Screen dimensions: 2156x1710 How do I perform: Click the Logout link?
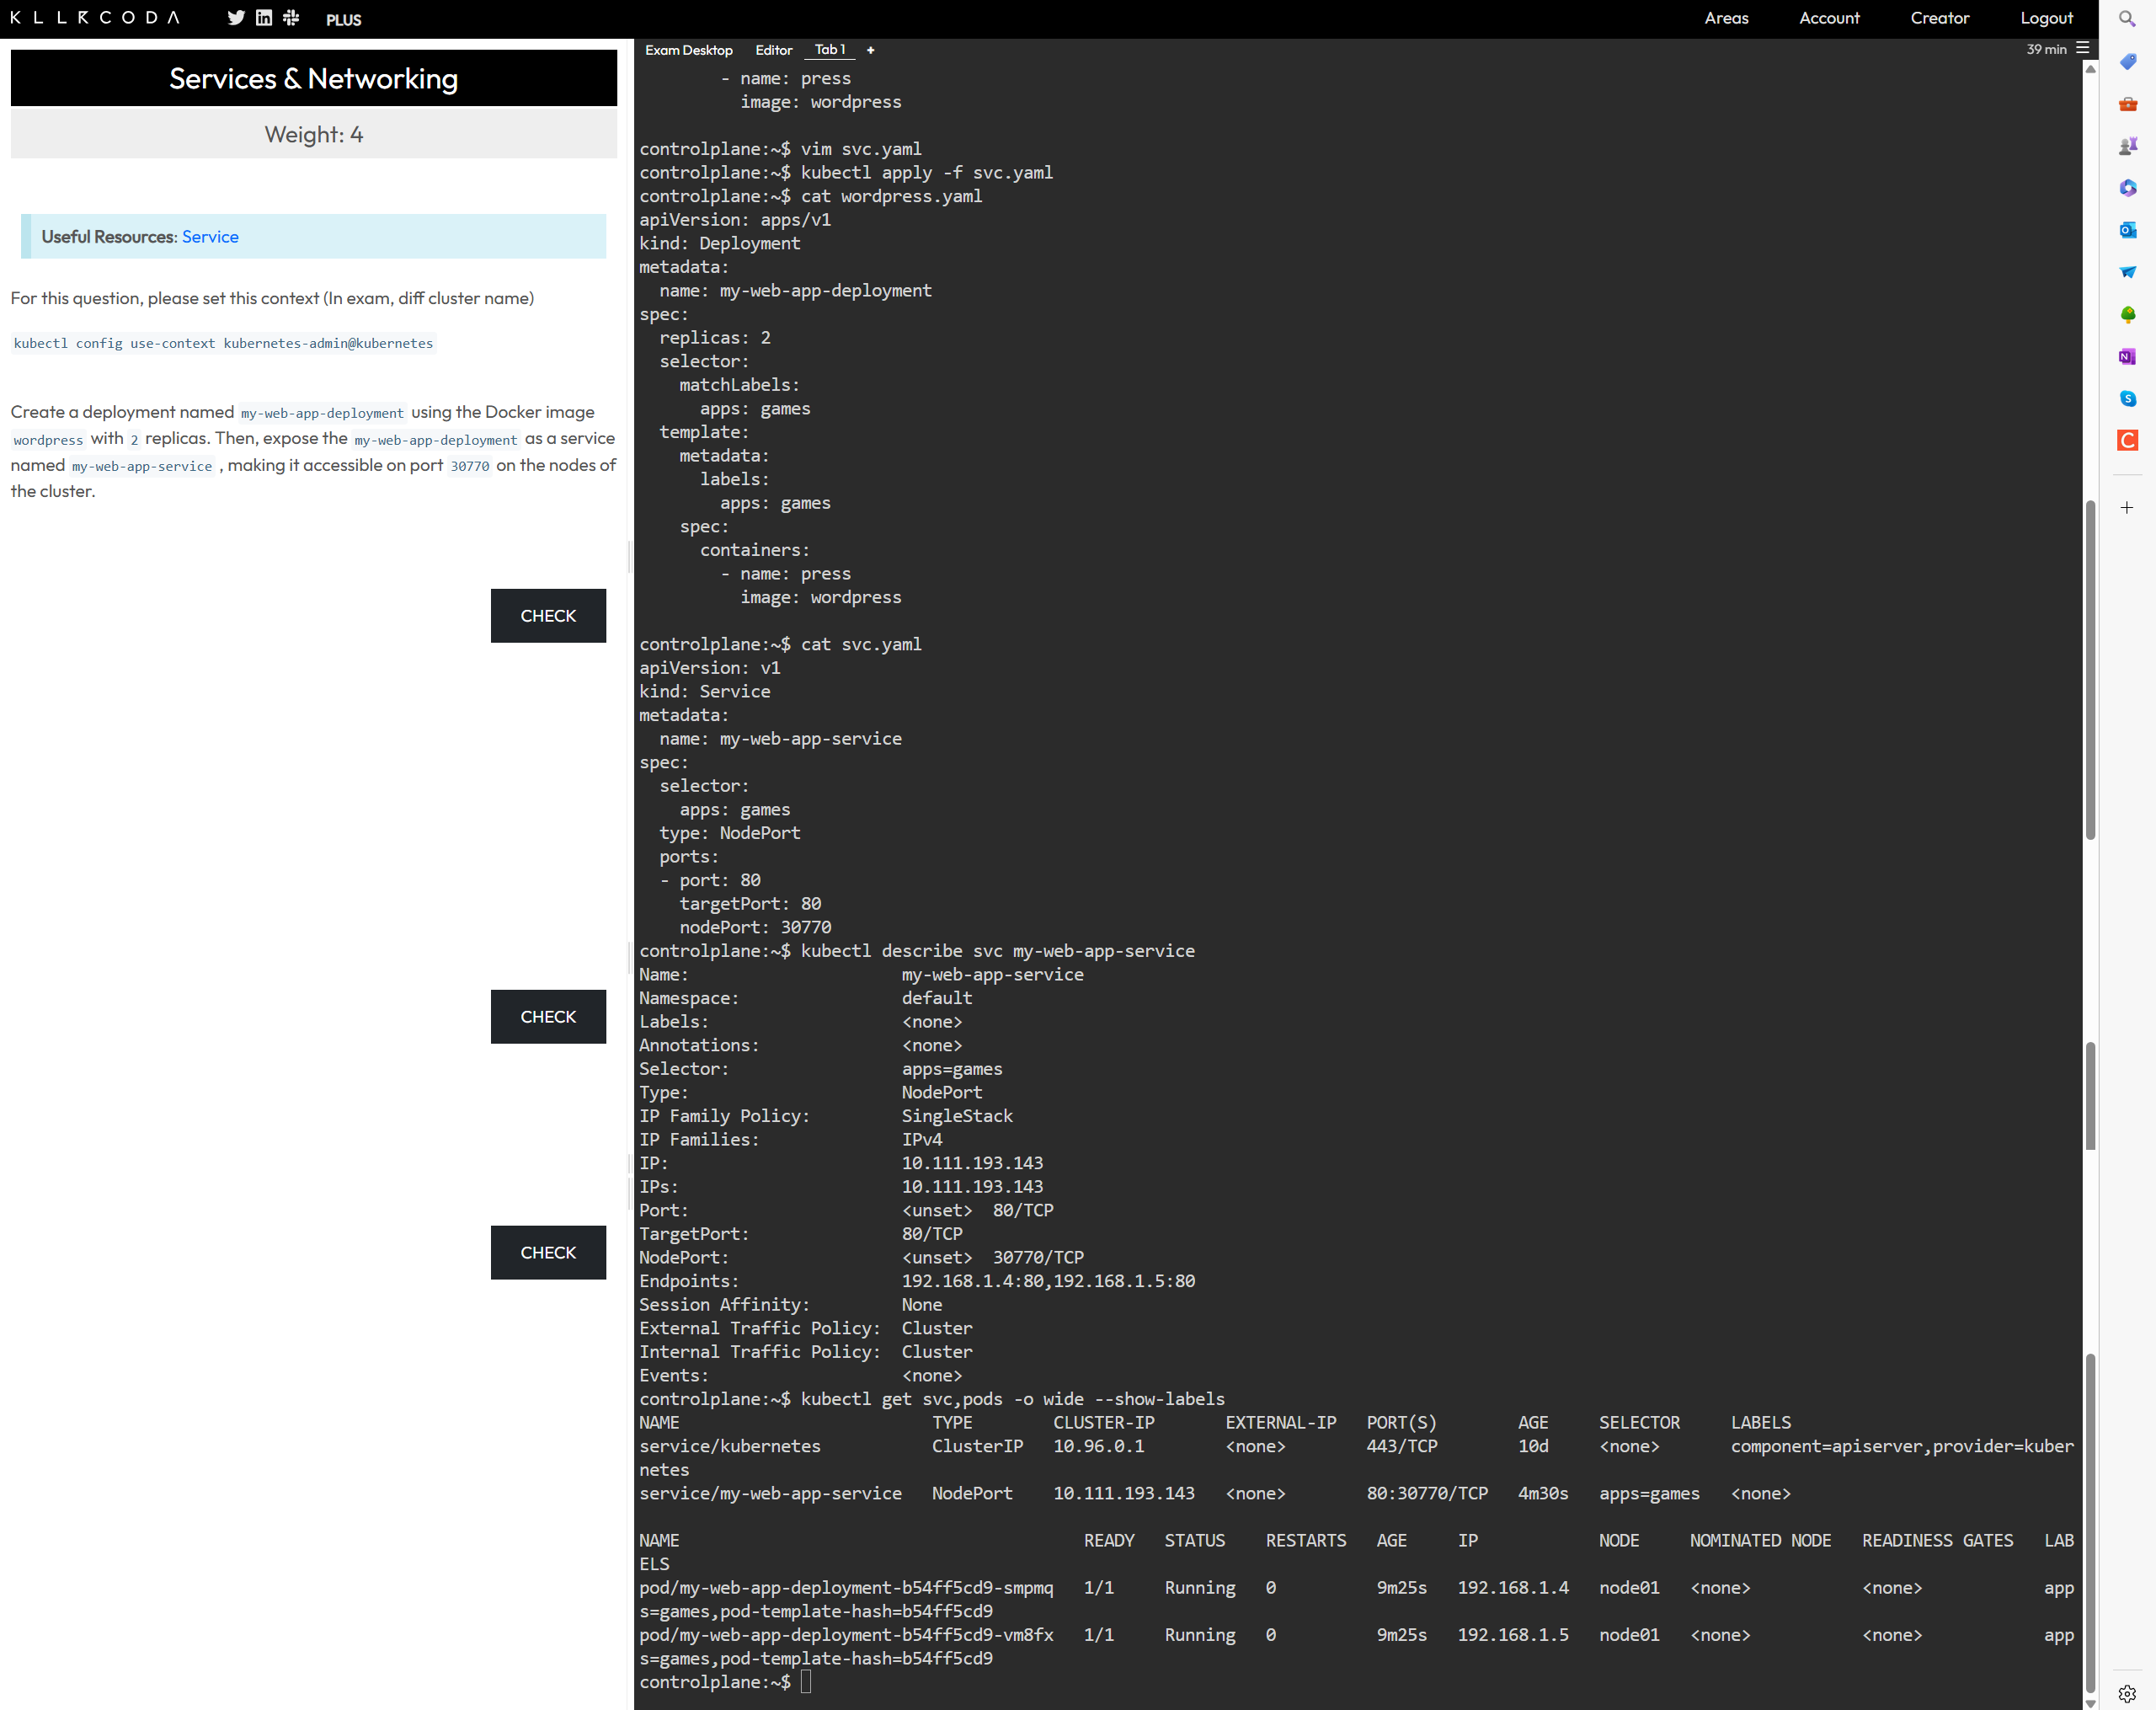(x=2045, y=18)
